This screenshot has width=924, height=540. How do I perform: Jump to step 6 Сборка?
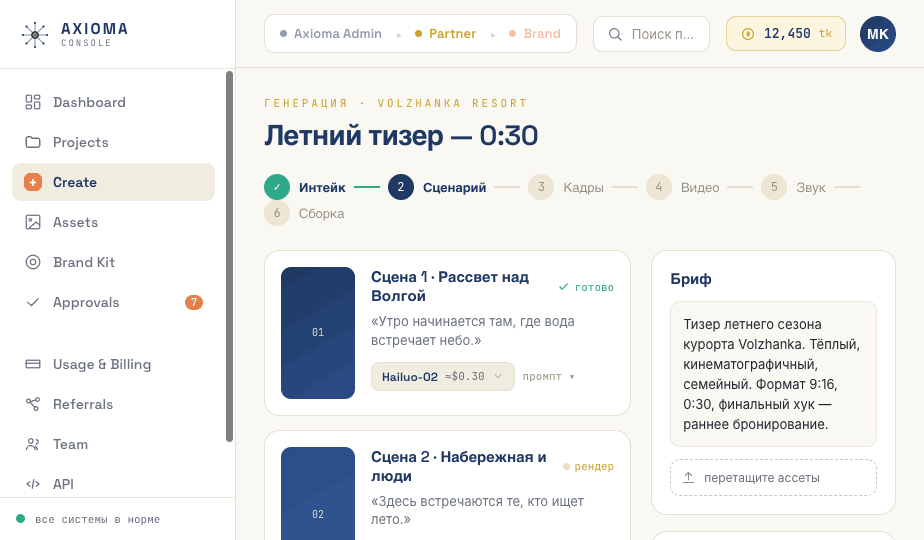coord(304,213)
